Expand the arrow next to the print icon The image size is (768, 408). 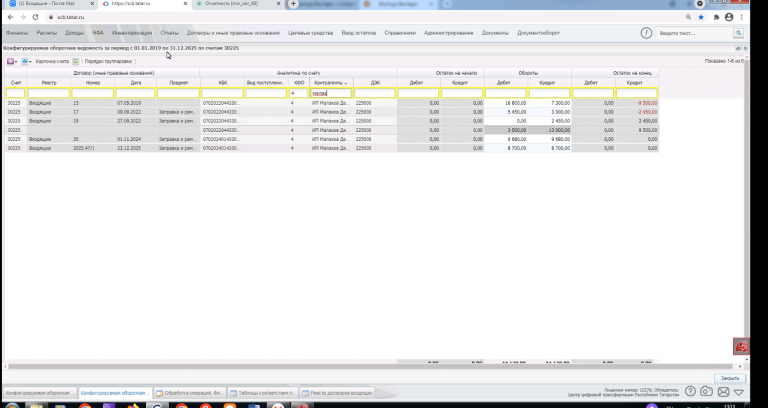point(30,62)
